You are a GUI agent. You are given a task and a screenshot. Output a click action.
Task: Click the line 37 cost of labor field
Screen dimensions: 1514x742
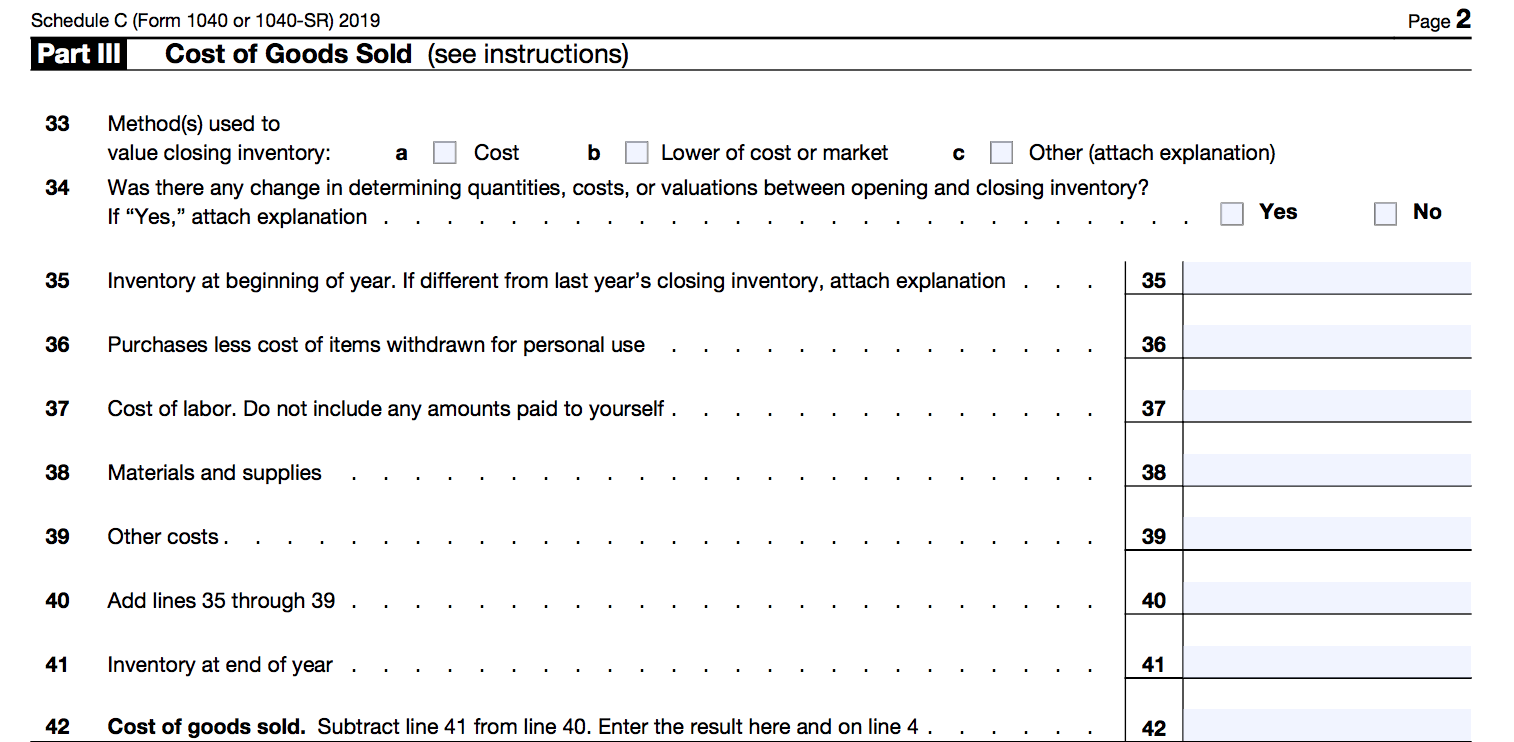1326,406
